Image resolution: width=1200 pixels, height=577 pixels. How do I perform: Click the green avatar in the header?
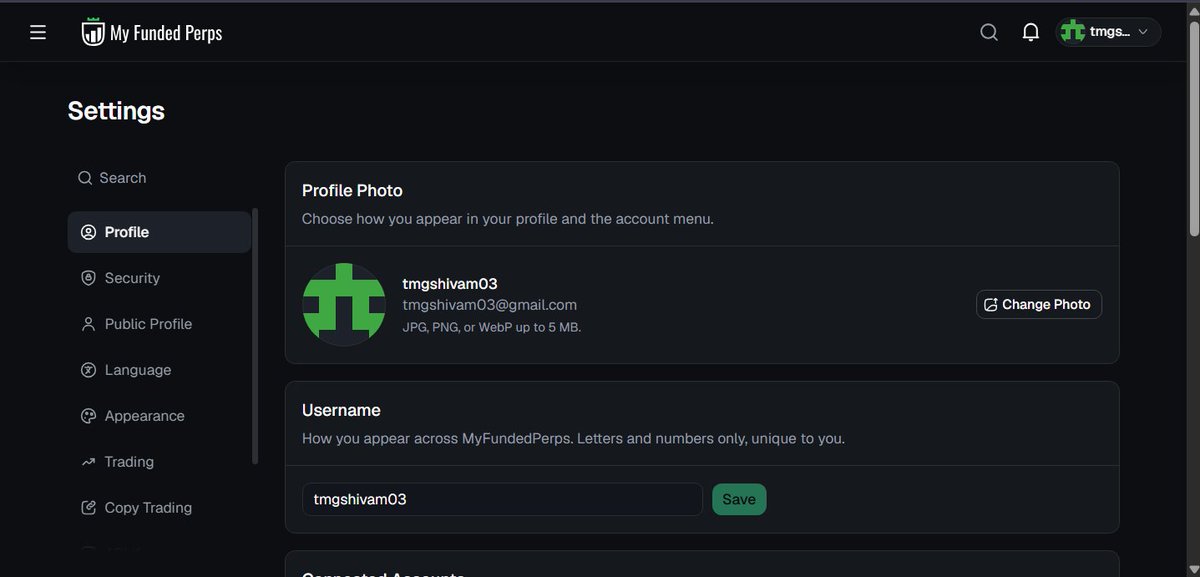tap(1073, 32)
